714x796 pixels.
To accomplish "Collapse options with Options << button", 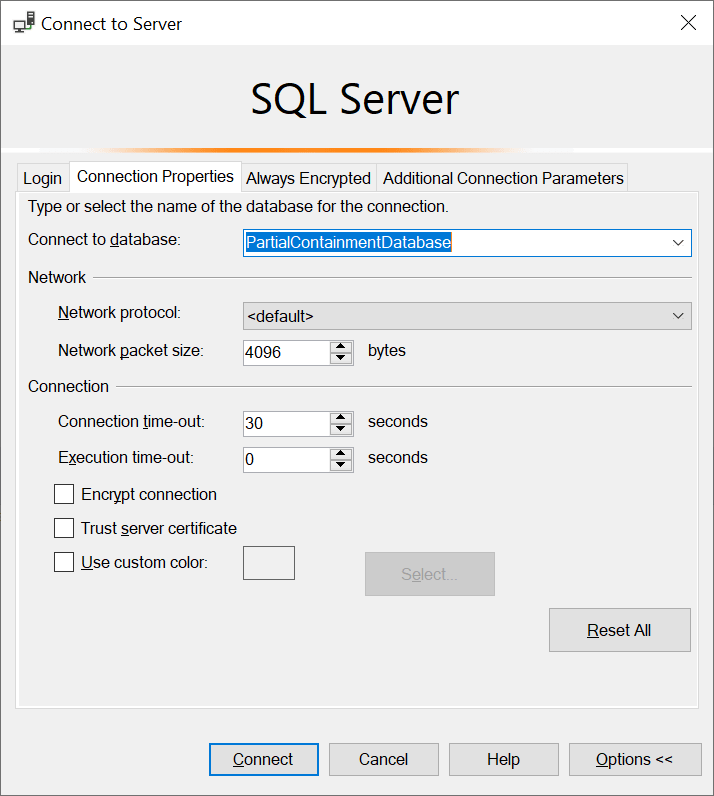I will tap(635, 759).
